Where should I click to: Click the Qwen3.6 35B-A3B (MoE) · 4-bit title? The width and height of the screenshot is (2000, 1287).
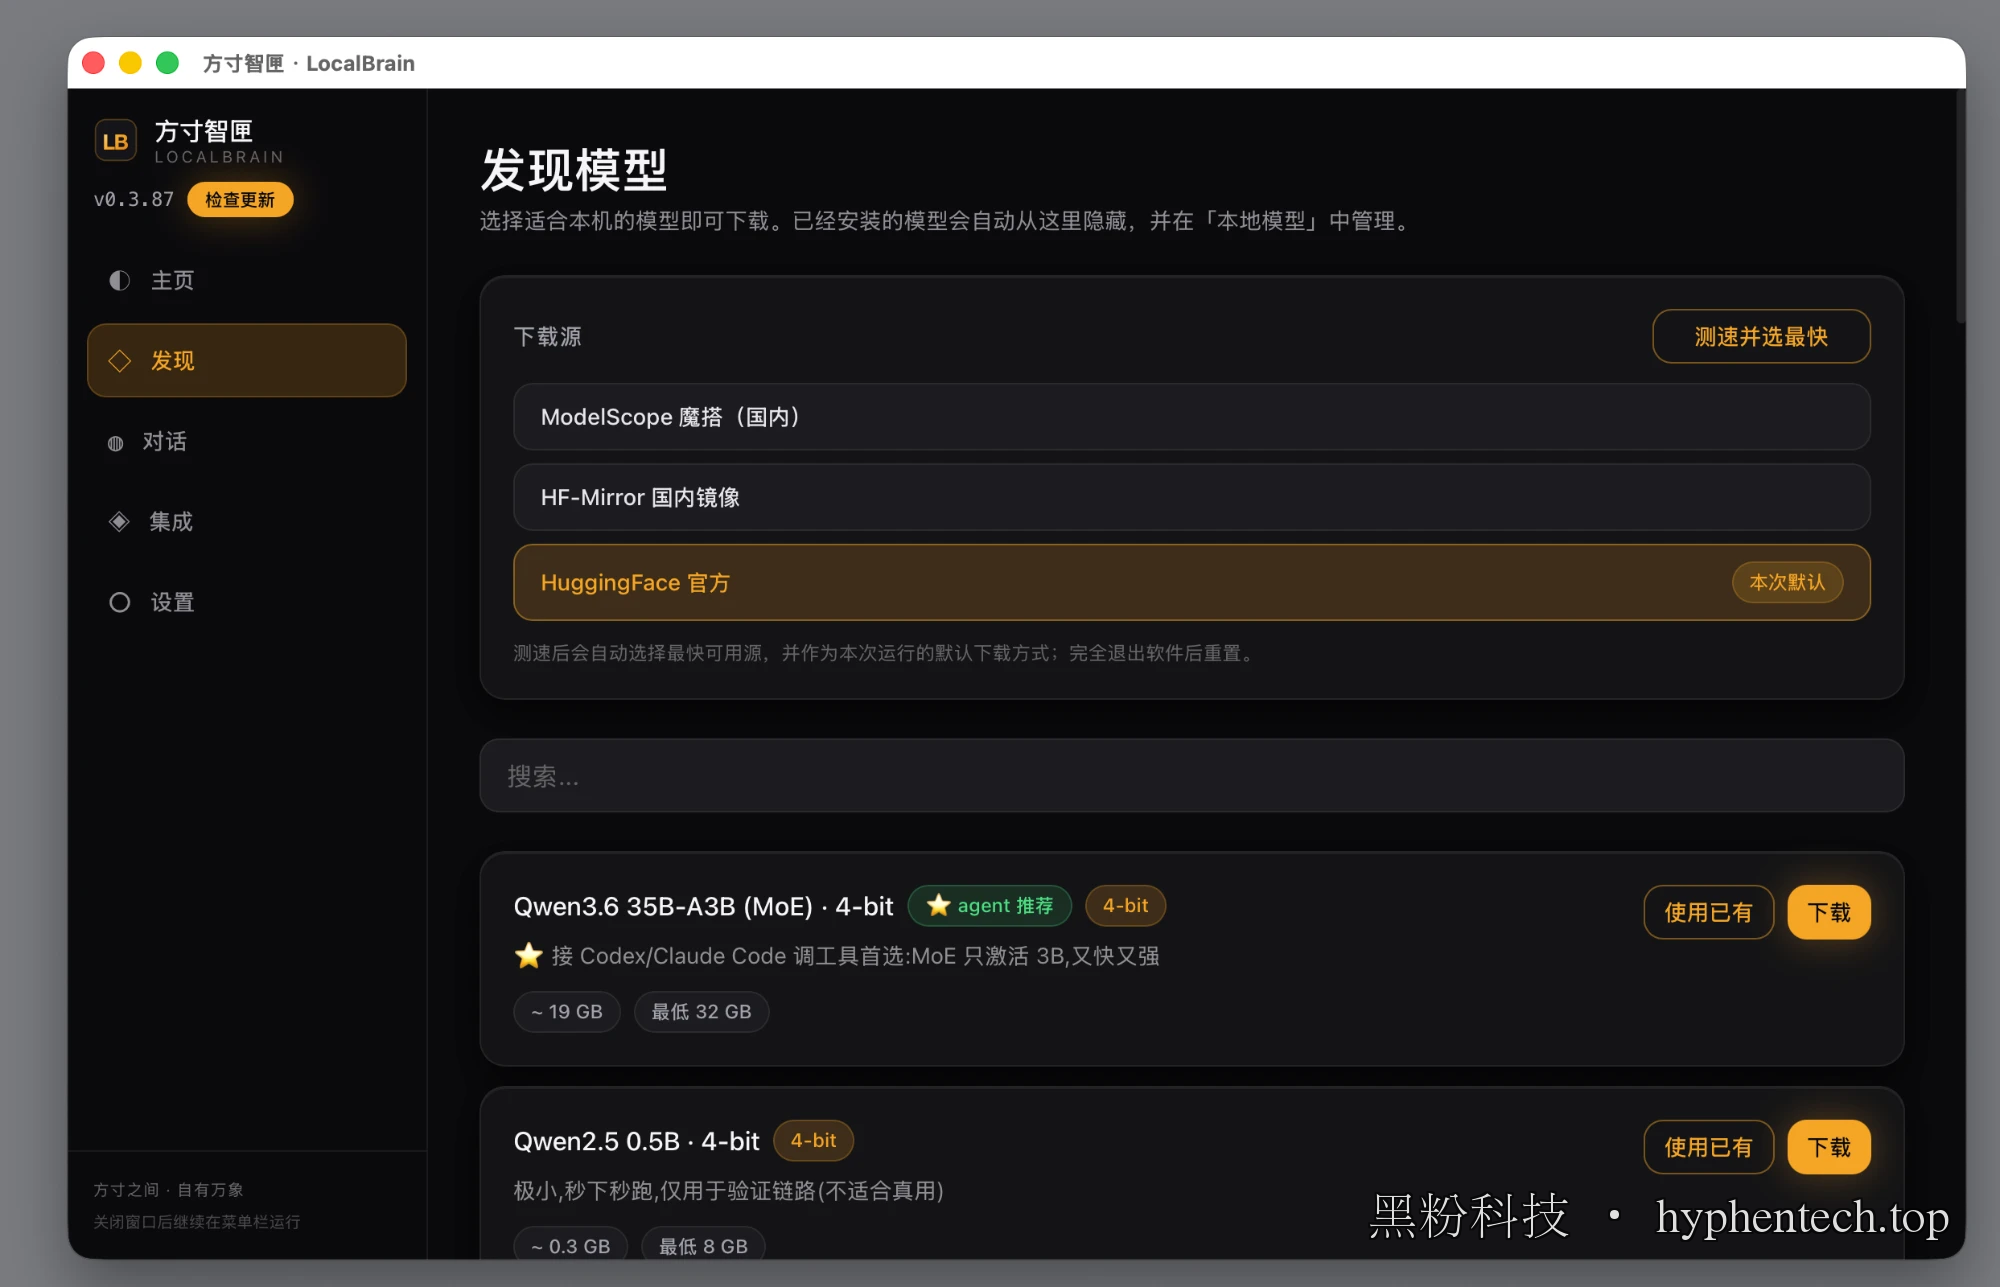pyautogui.click(x=703, y=906)
